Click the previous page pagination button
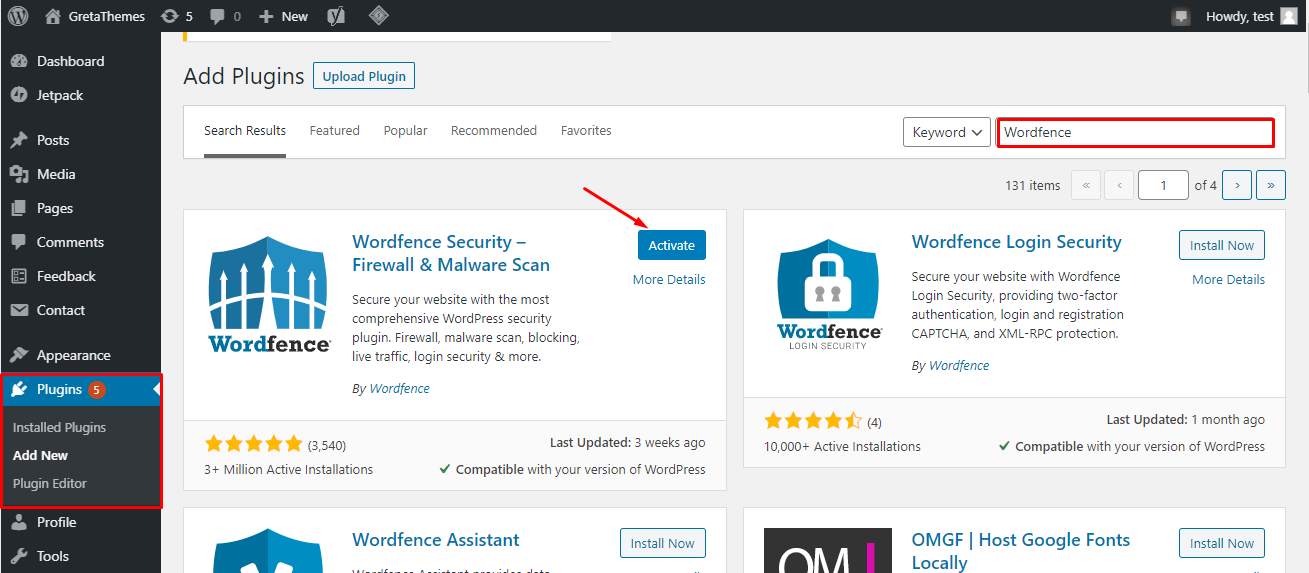Viewport: 1309px width, 573px height. [1119, 185]
